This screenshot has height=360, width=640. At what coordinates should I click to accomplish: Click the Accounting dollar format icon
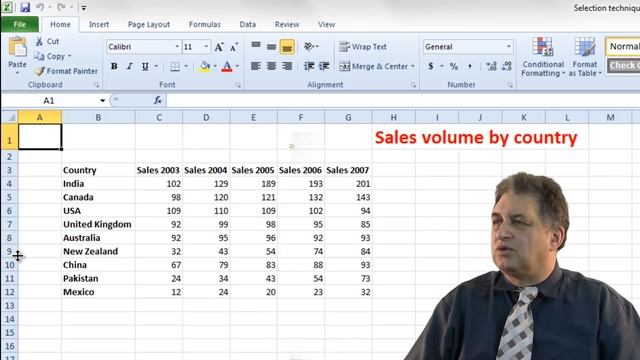431,66
